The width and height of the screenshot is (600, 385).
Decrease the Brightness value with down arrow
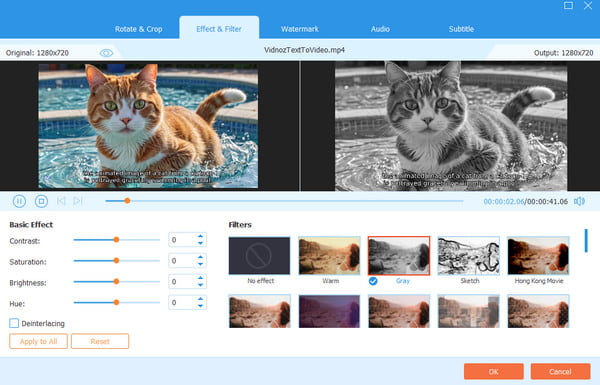tap(201, 285)
